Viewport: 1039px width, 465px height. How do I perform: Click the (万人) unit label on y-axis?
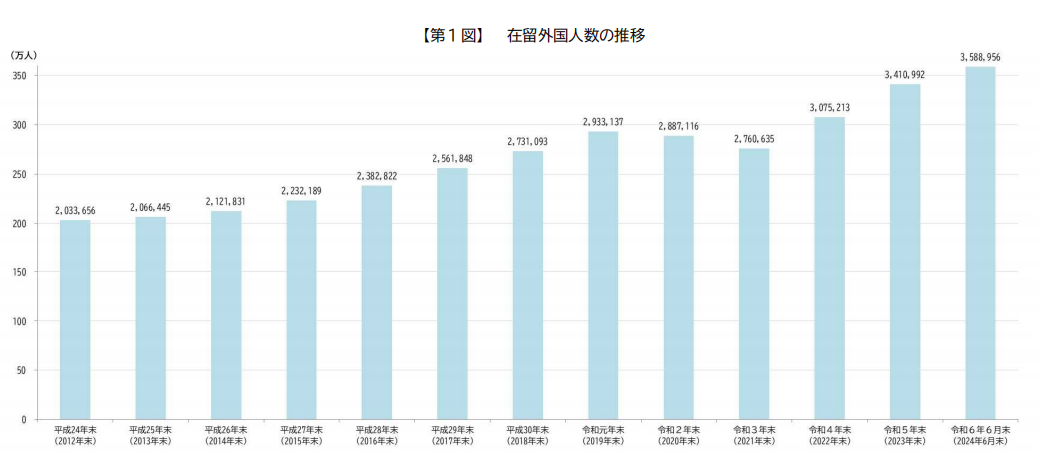pos(24,55)
